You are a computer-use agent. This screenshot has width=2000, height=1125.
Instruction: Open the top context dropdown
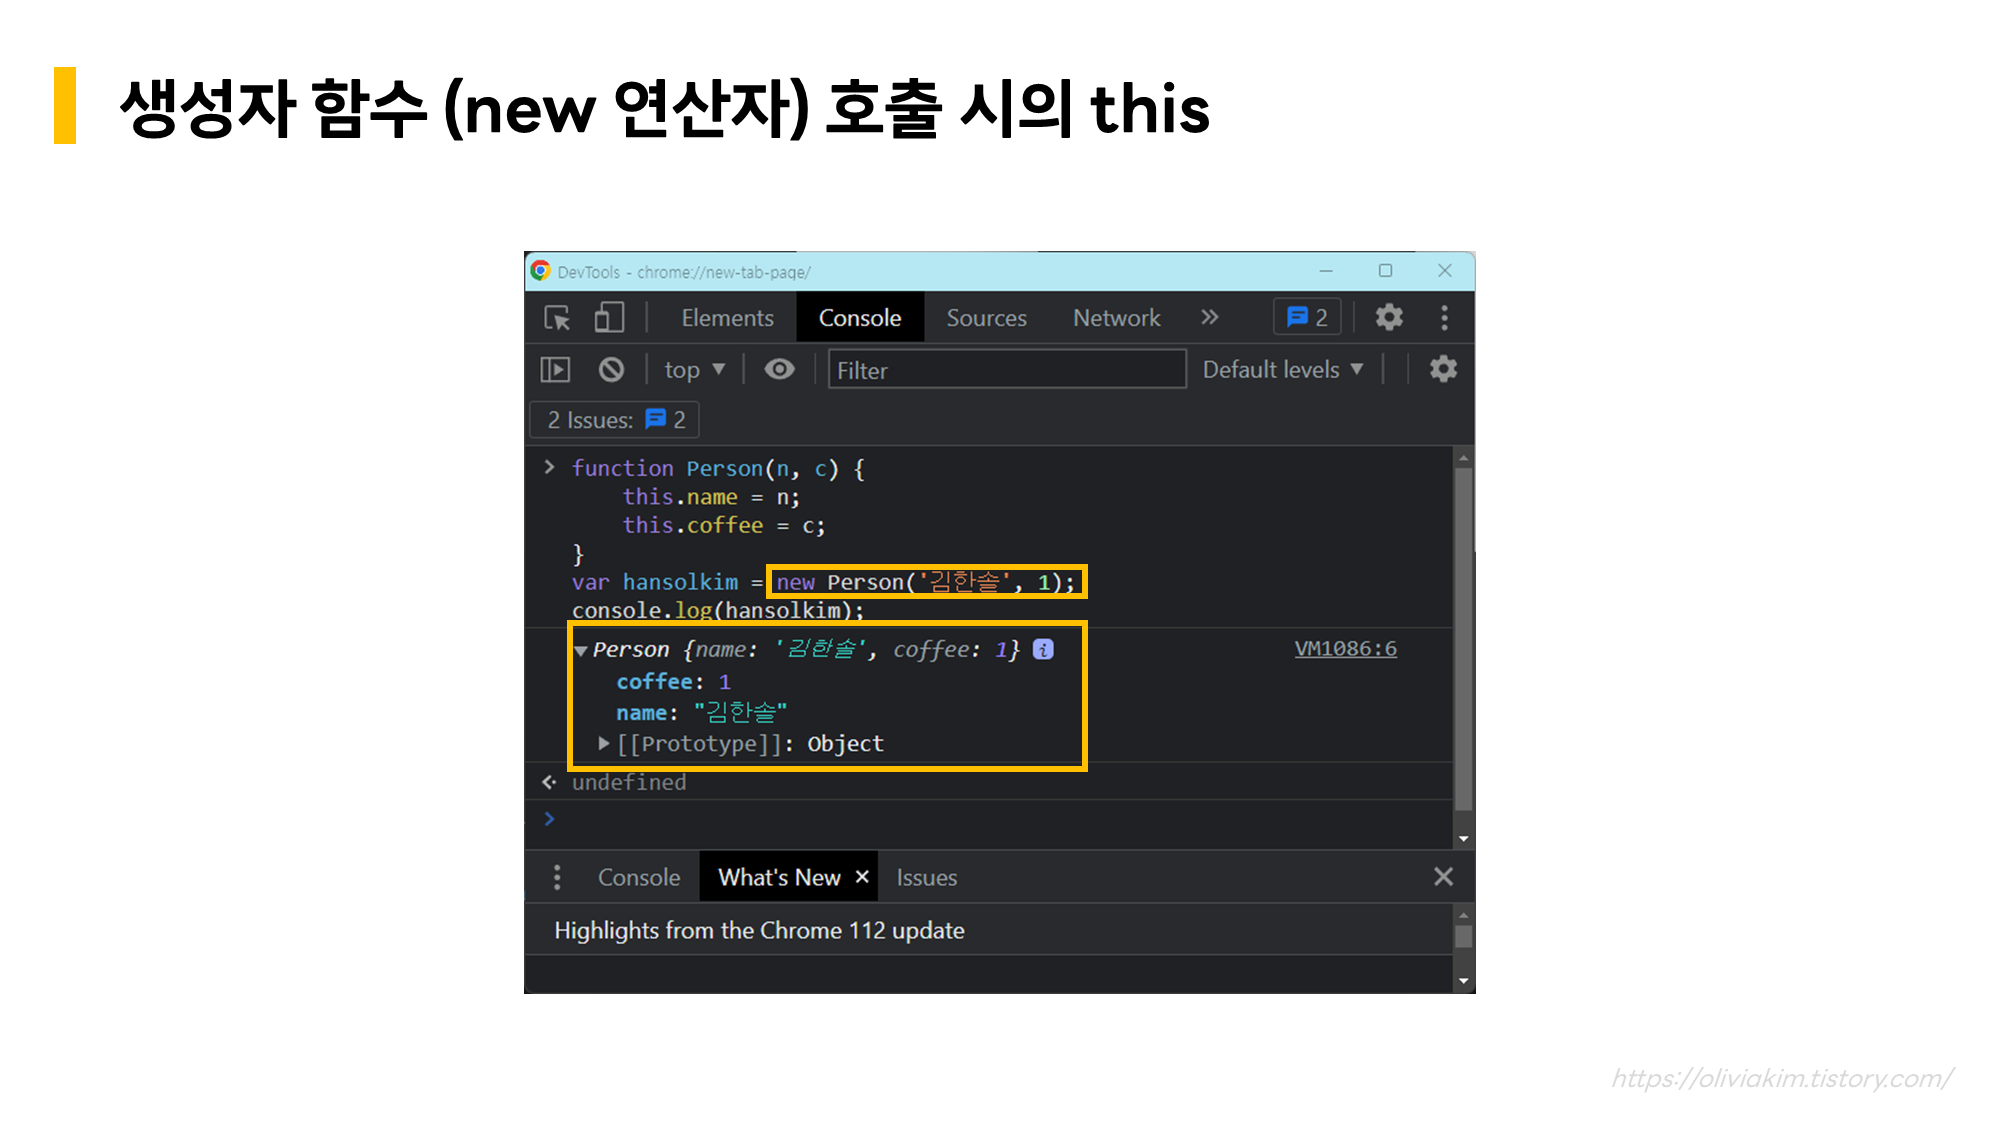click(x=694, y=370)
